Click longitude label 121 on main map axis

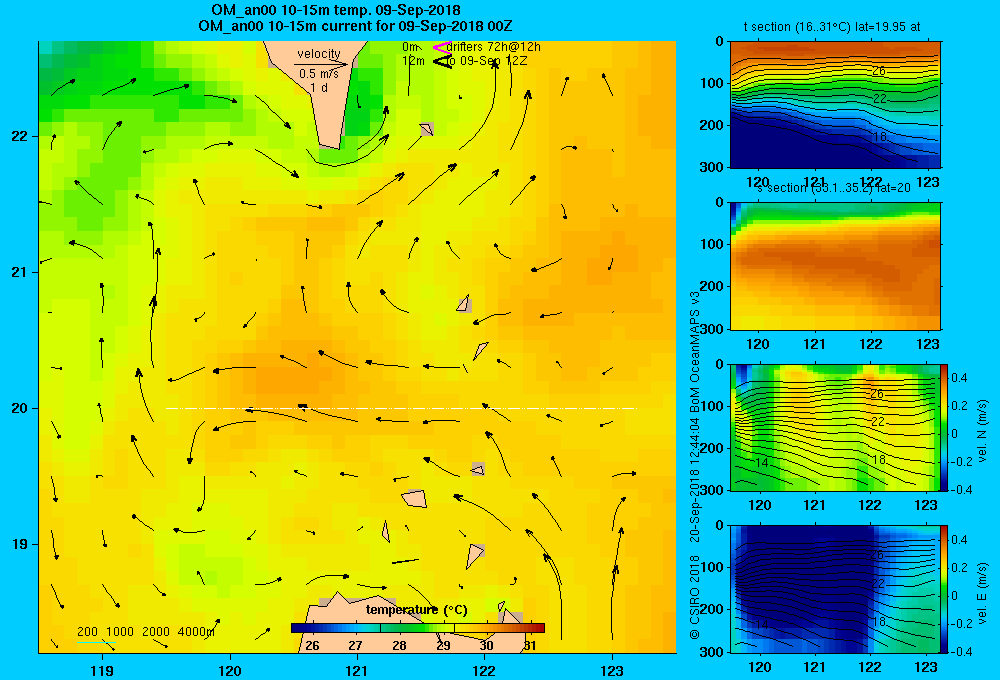[357, 670]
